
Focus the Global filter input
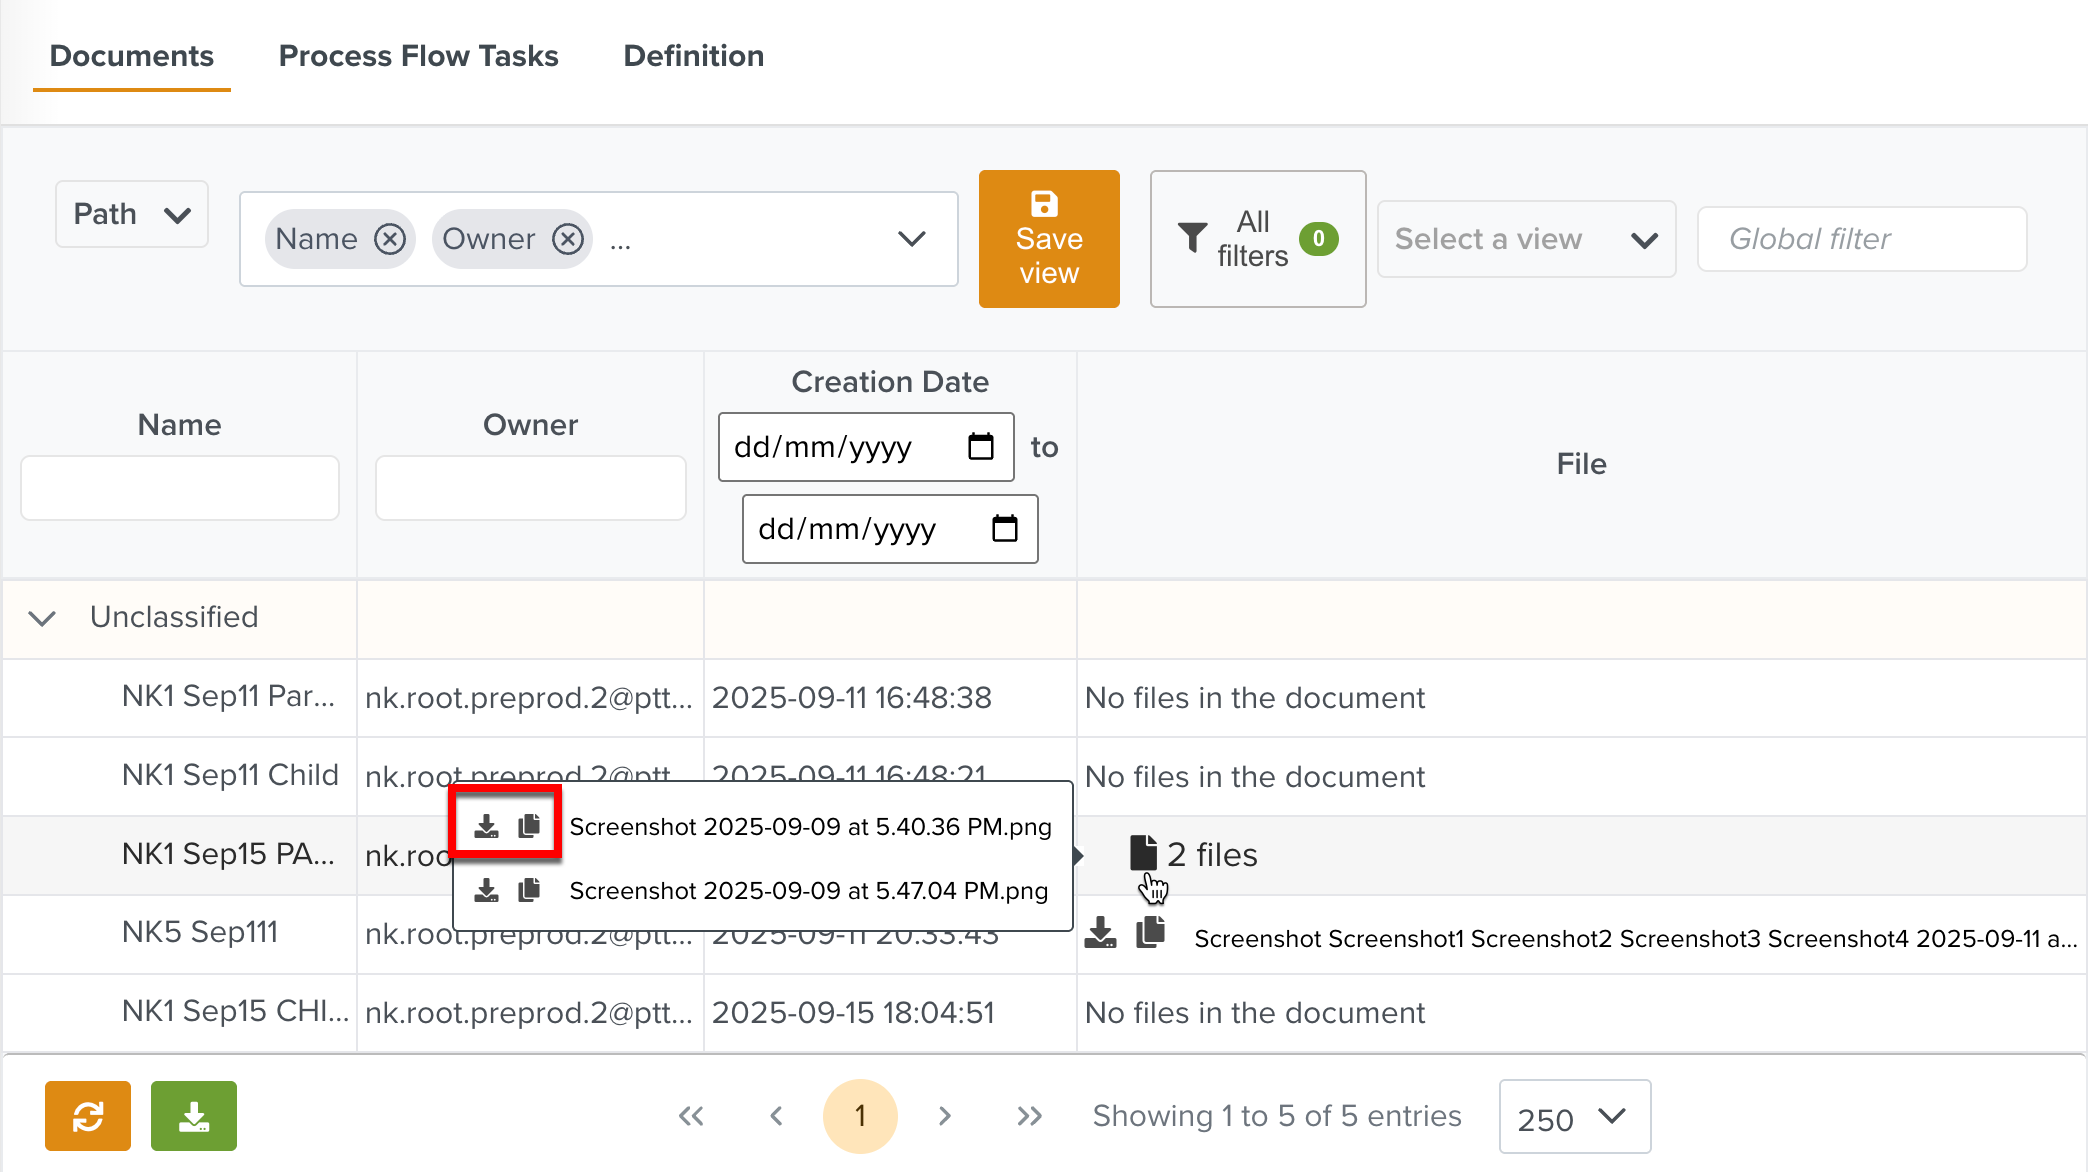(x=1861, y=239)
